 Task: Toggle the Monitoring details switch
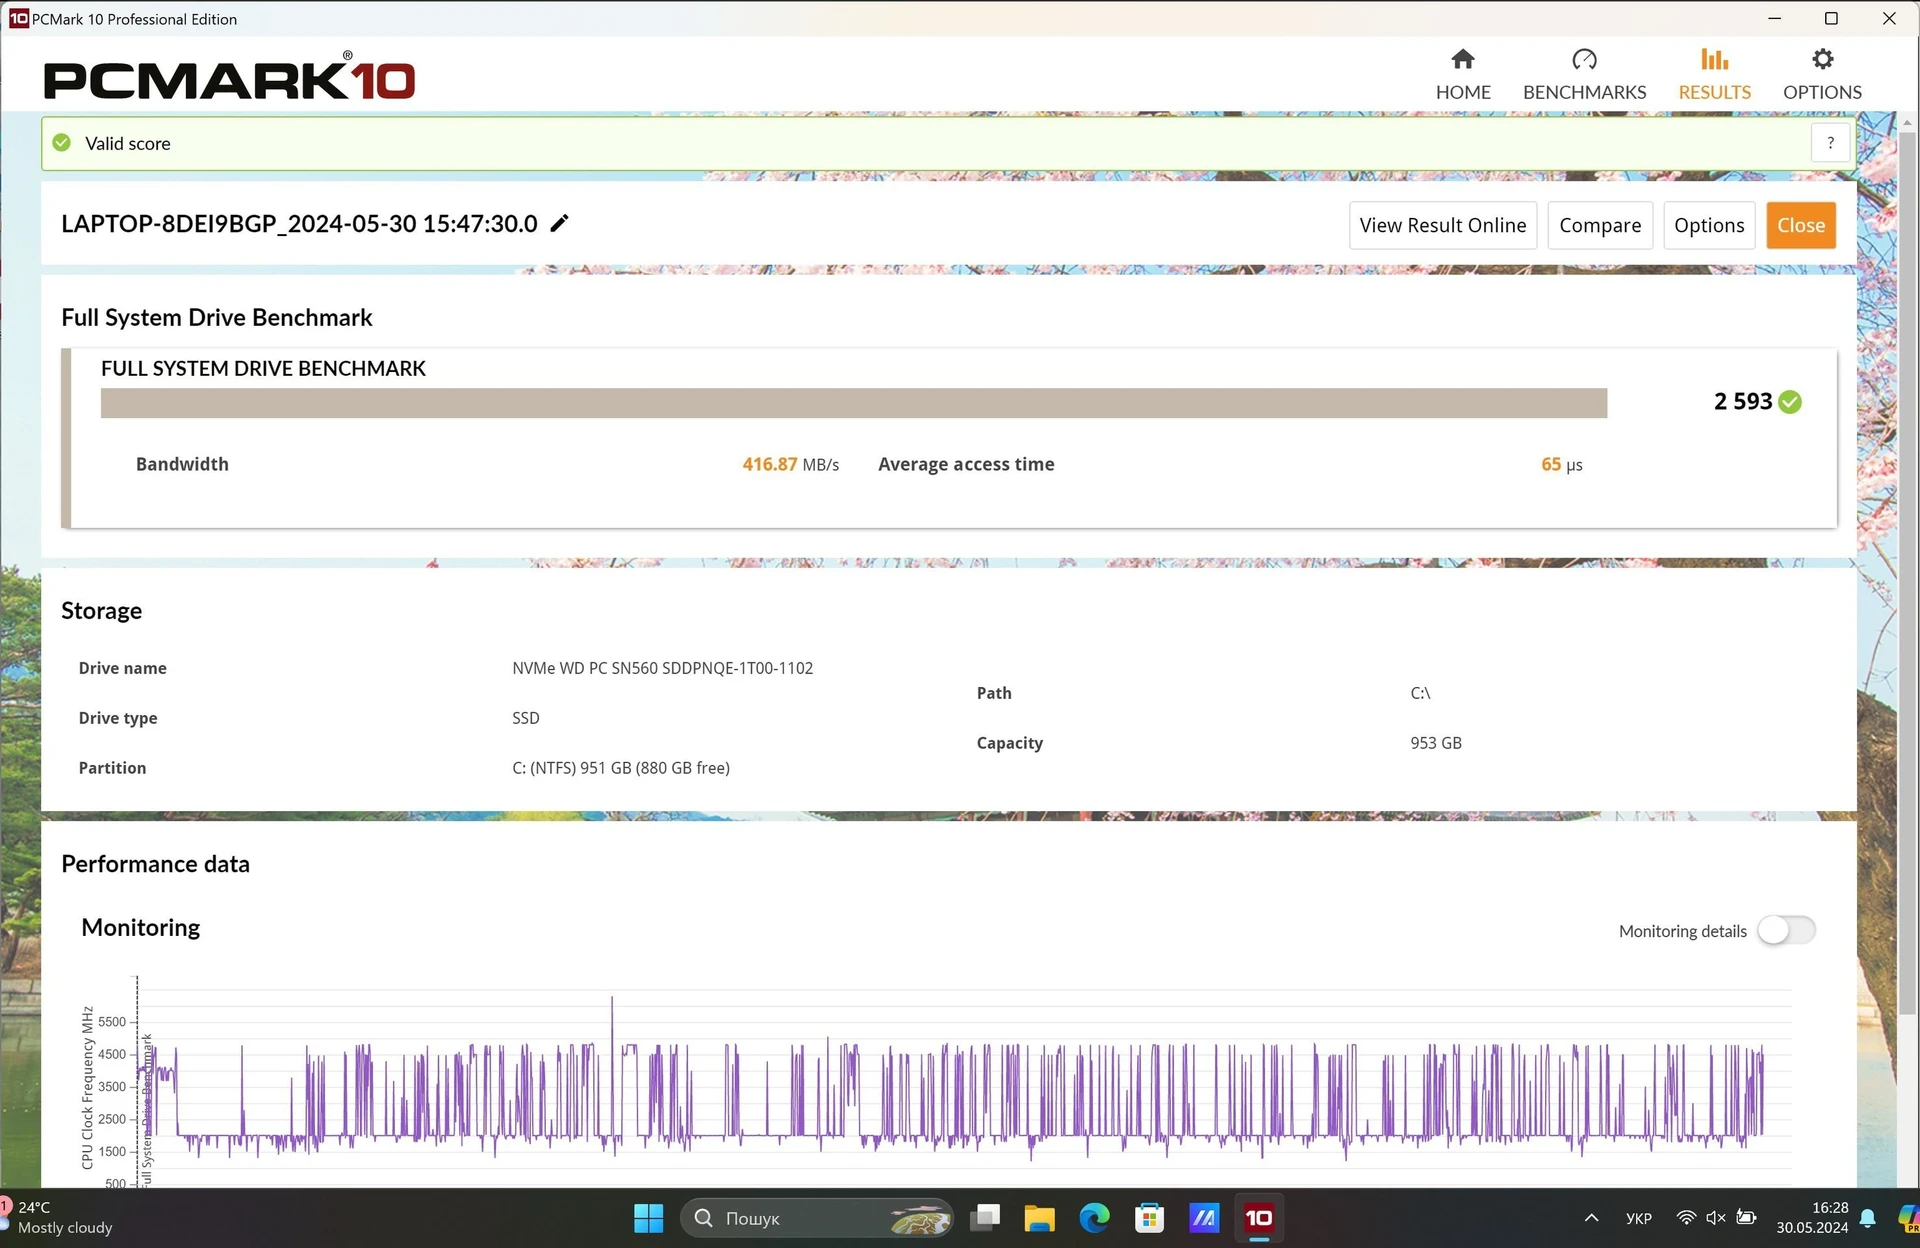[x=1787, y=930]
